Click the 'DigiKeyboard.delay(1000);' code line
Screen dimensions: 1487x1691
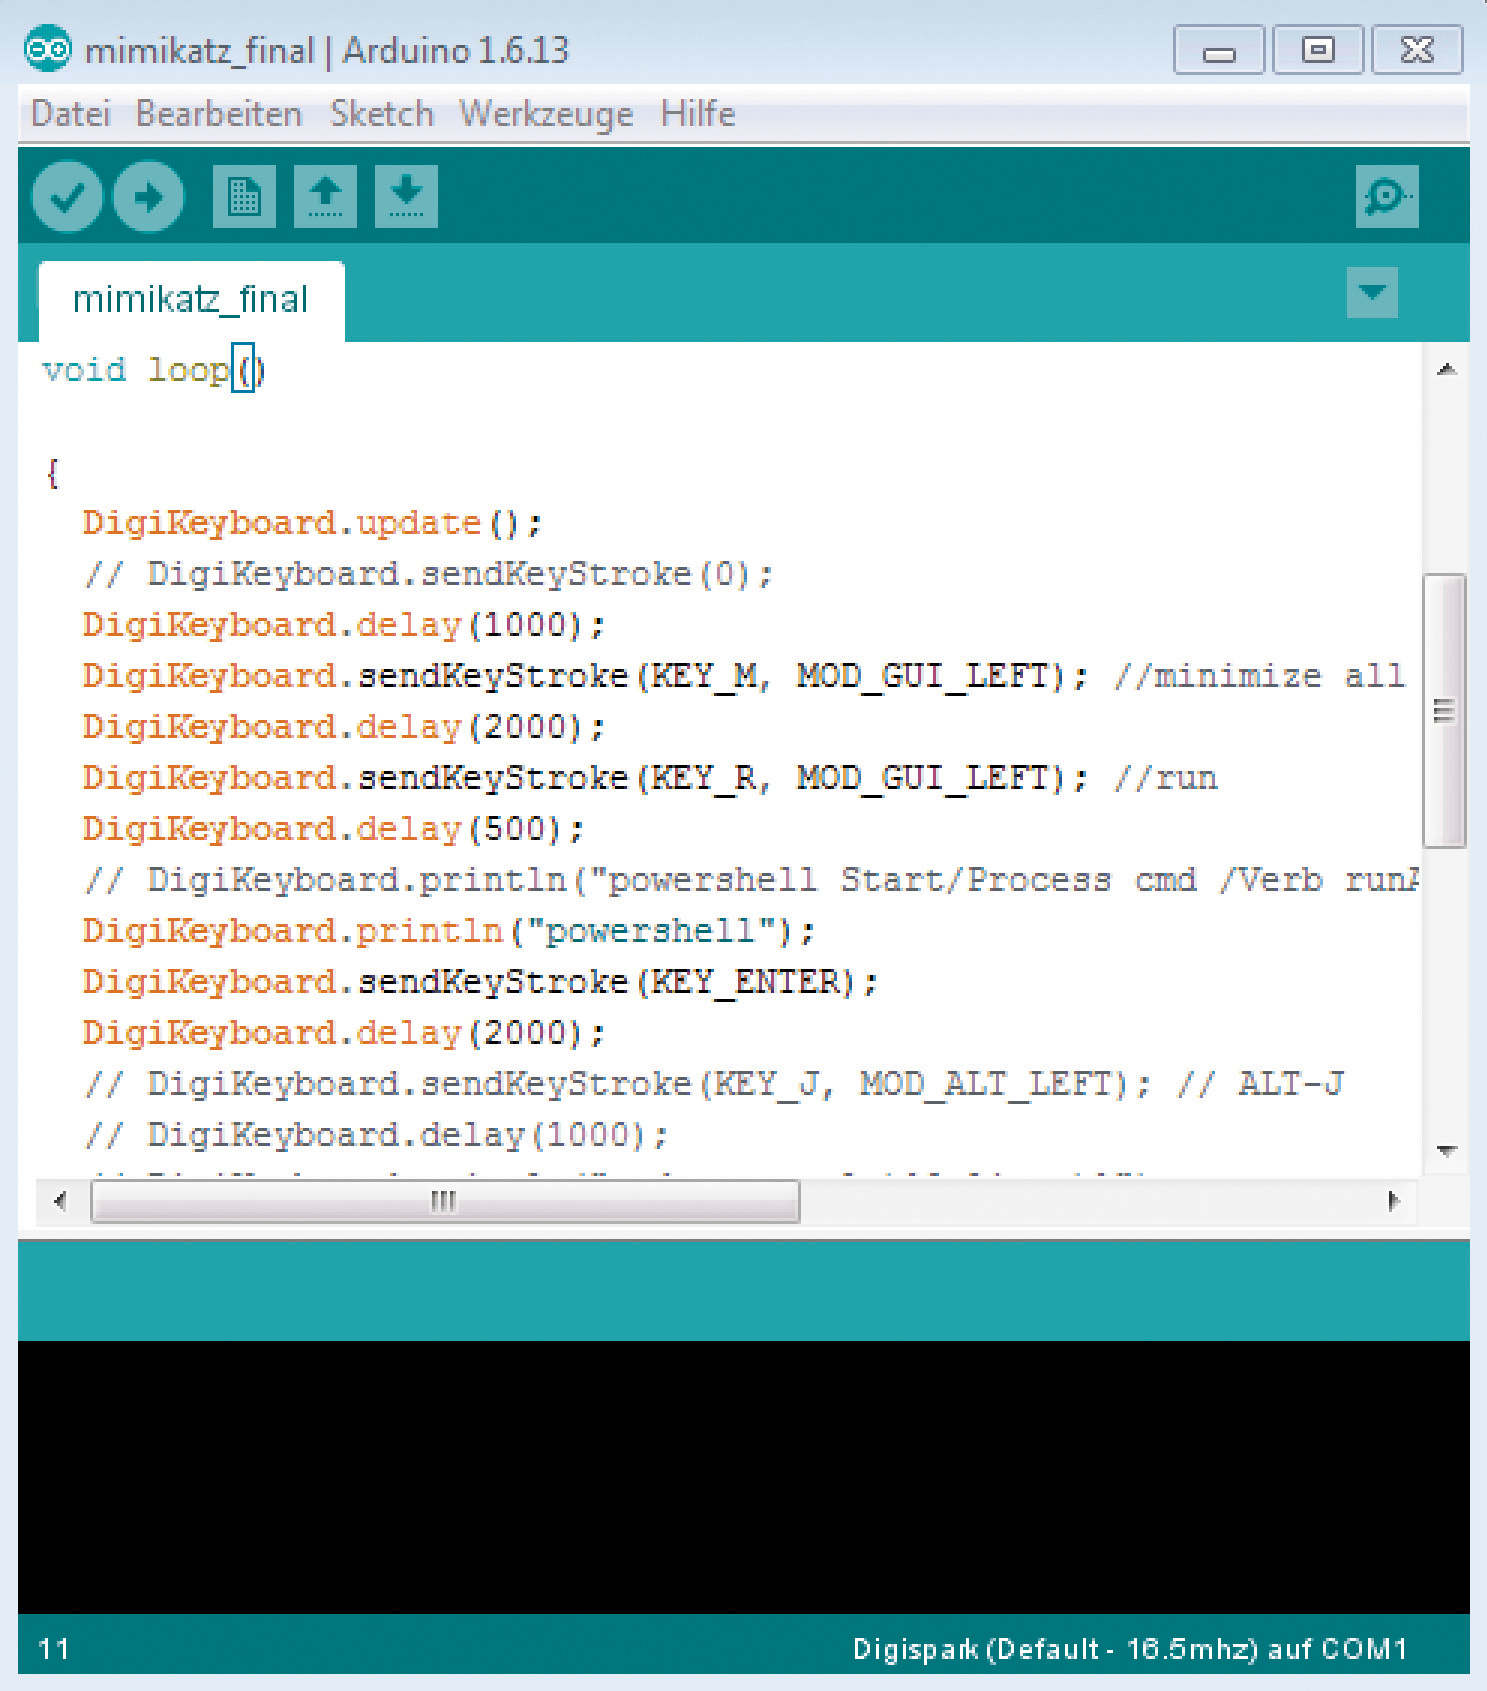344,625
